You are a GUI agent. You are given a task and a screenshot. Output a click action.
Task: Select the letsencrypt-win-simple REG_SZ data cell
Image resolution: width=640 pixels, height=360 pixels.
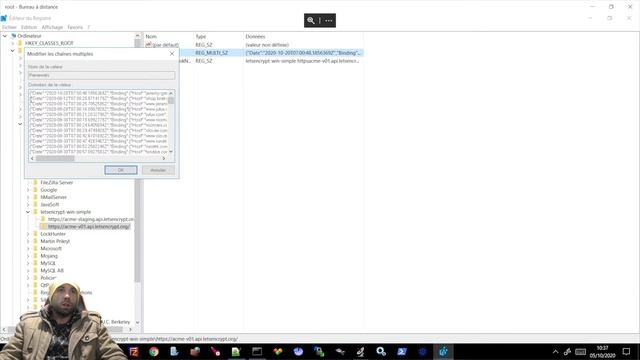click(302, 61)
